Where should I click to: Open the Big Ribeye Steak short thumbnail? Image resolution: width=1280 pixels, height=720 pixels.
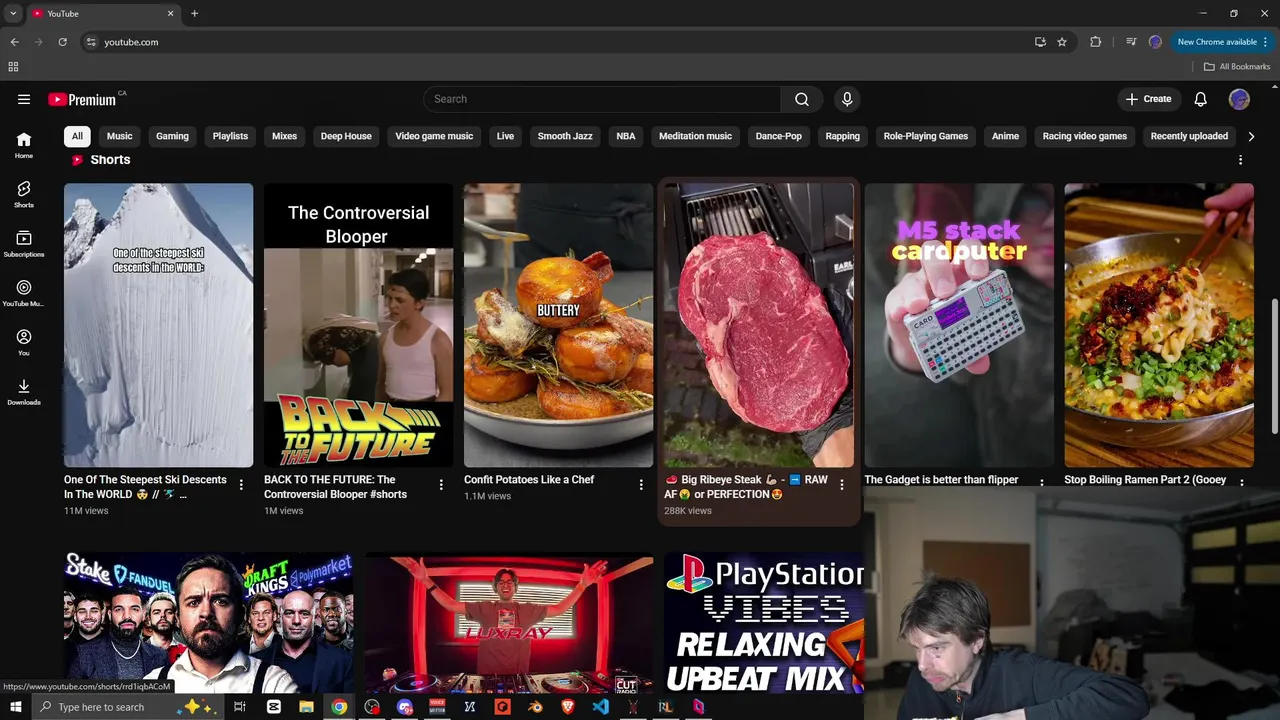coord(759,325)
